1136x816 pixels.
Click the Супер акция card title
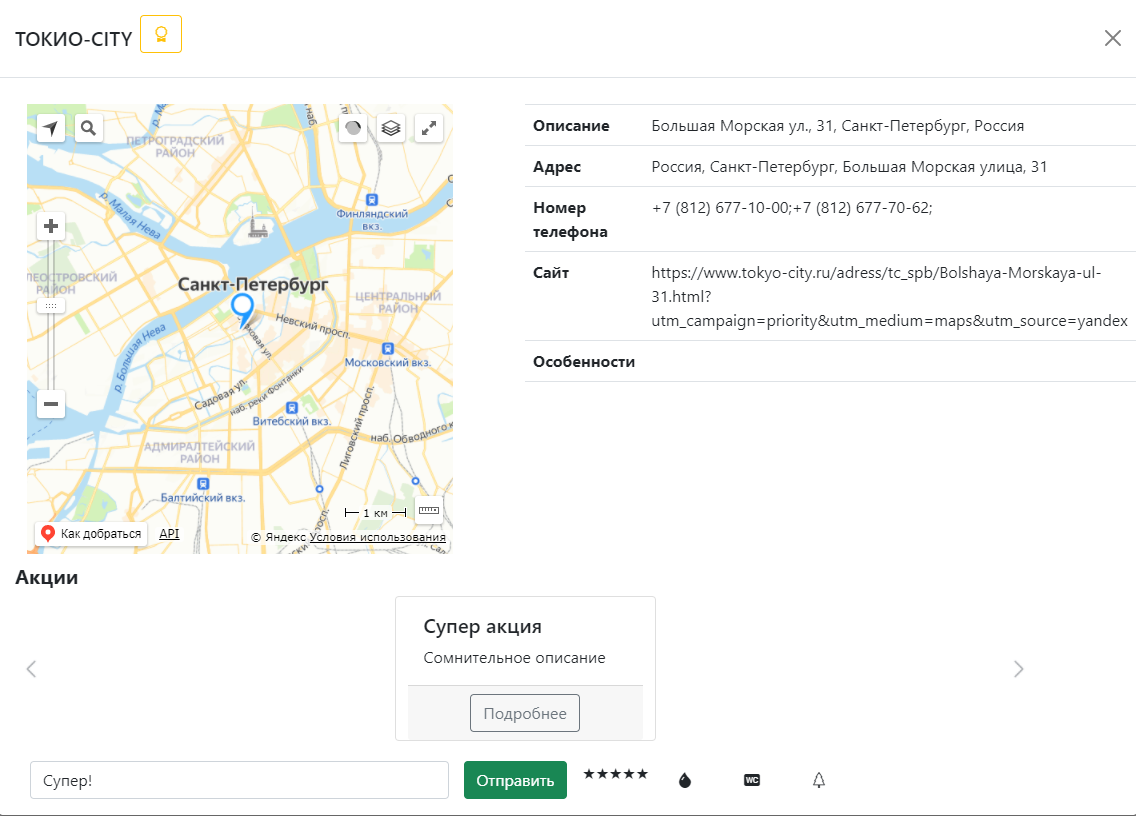coord(483,626)
